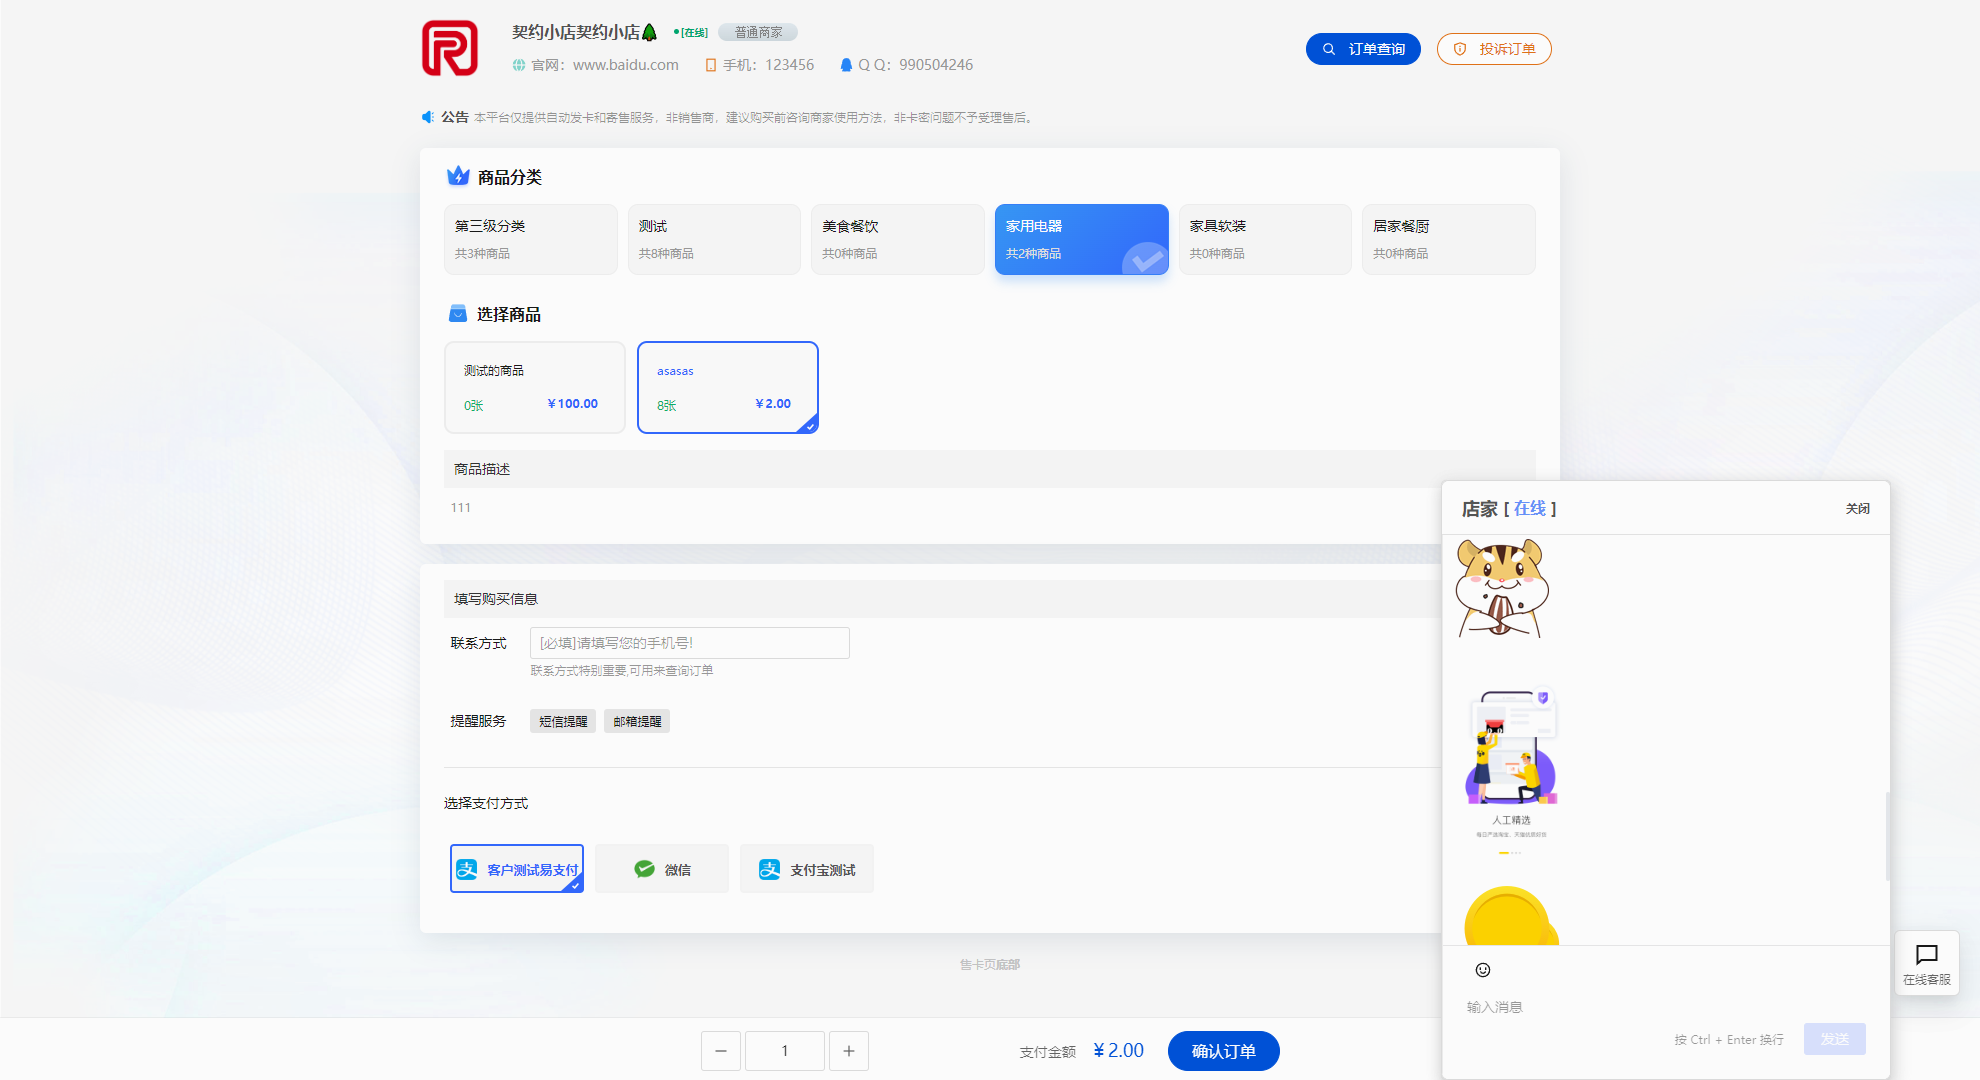Enable 邮箱提醒 reminder option
Viewport: 1980px width, 1080px height.
(637, 721)
